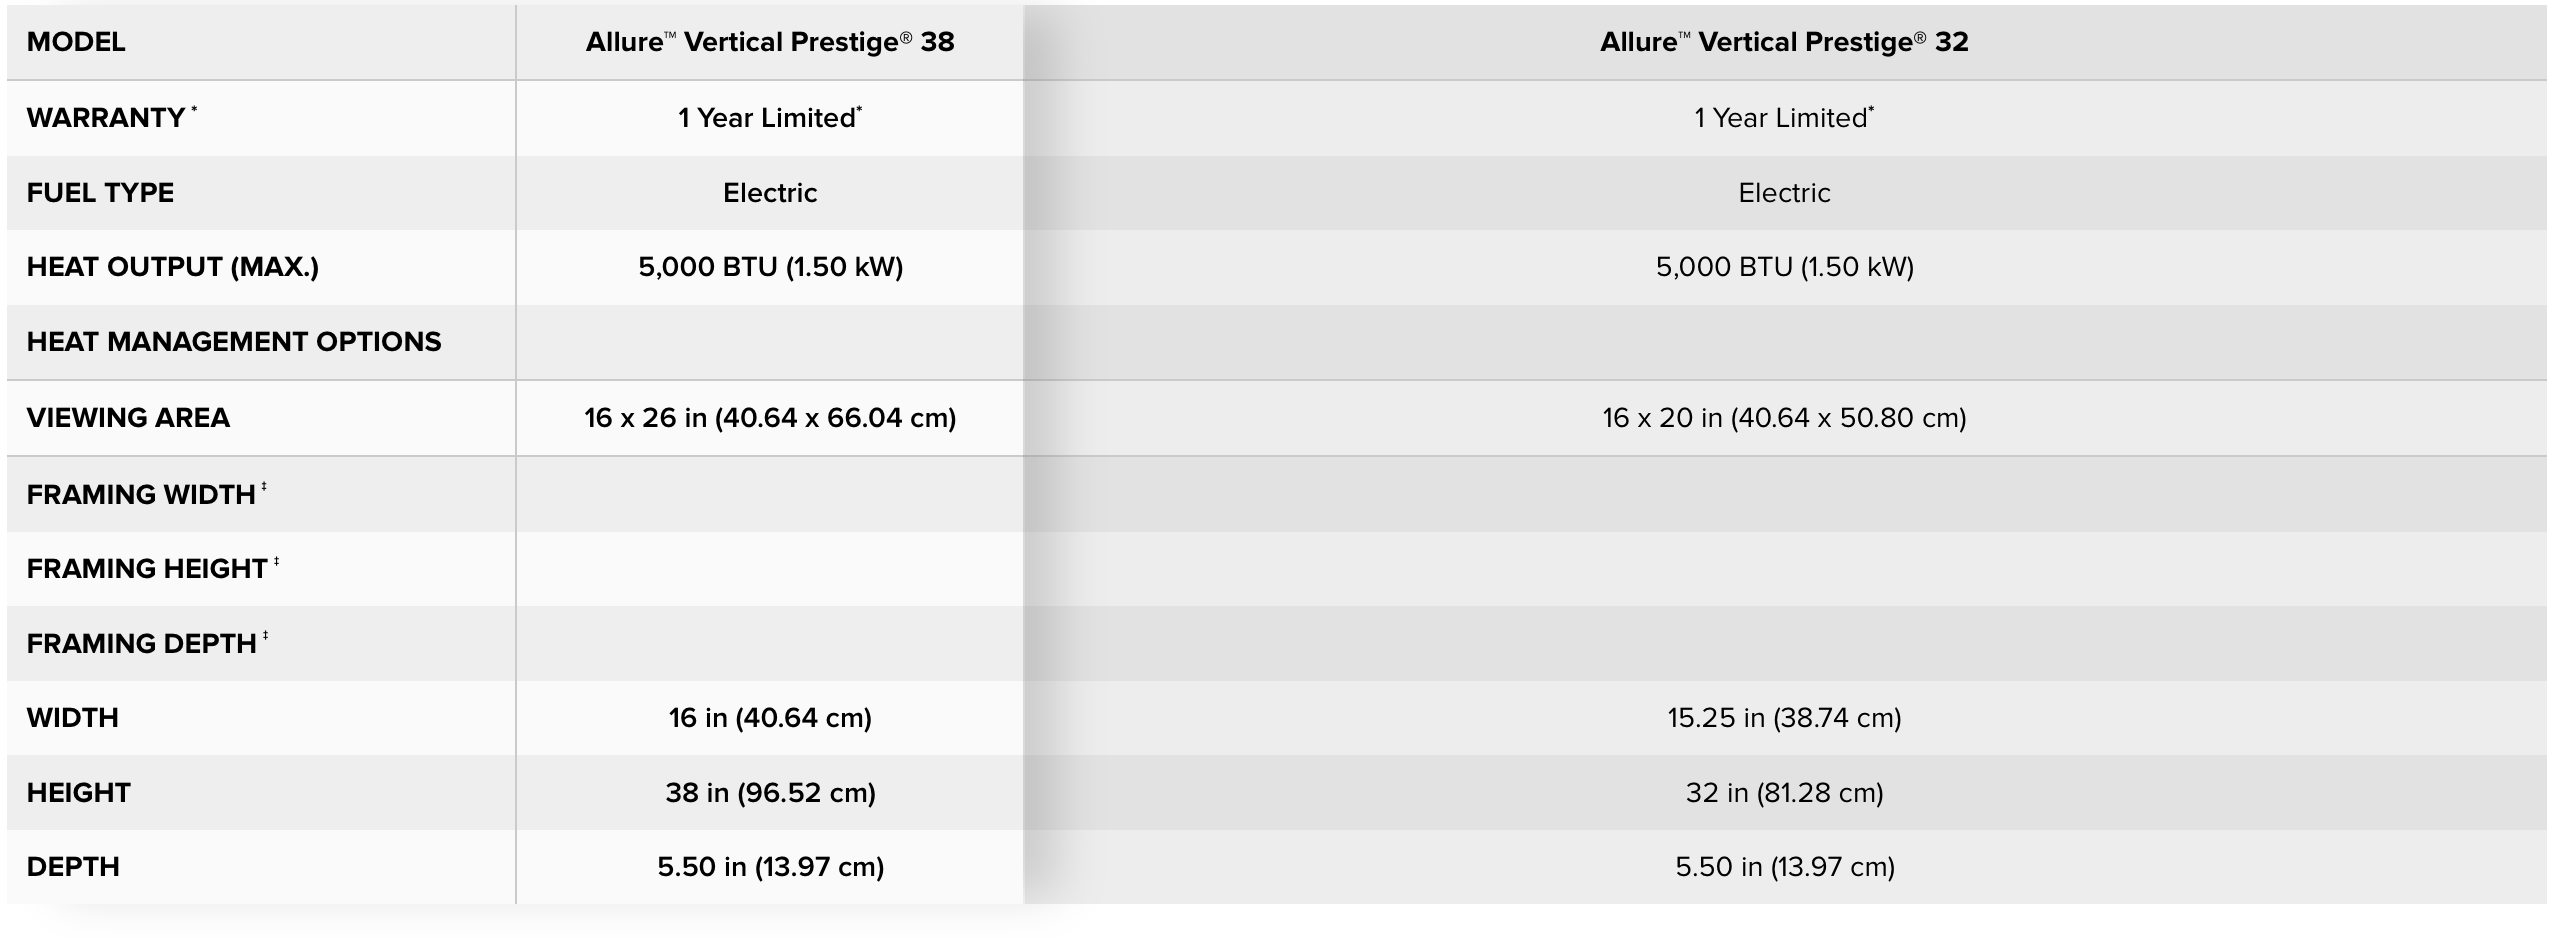This screenshot has width=2554, height=938.
Task: Select the MODEL header label
Action: click(x=76, y=42)
